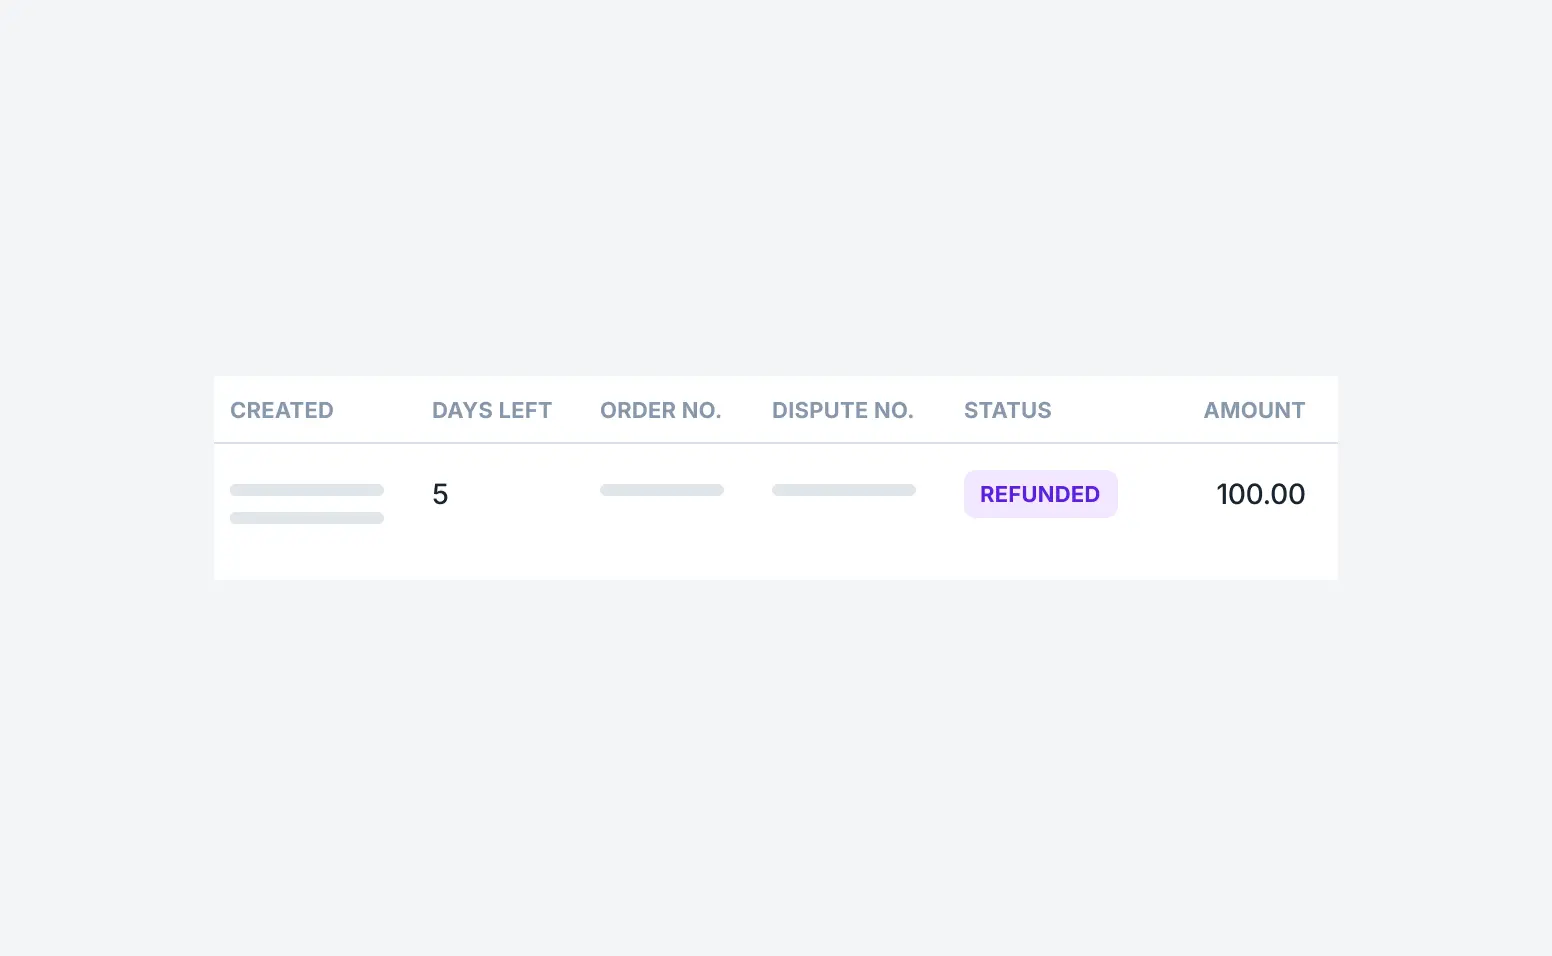This screenshot has width=1552, height=956.
Task: Click the lower created-date placeholder line
Action: tap(306, 518)
